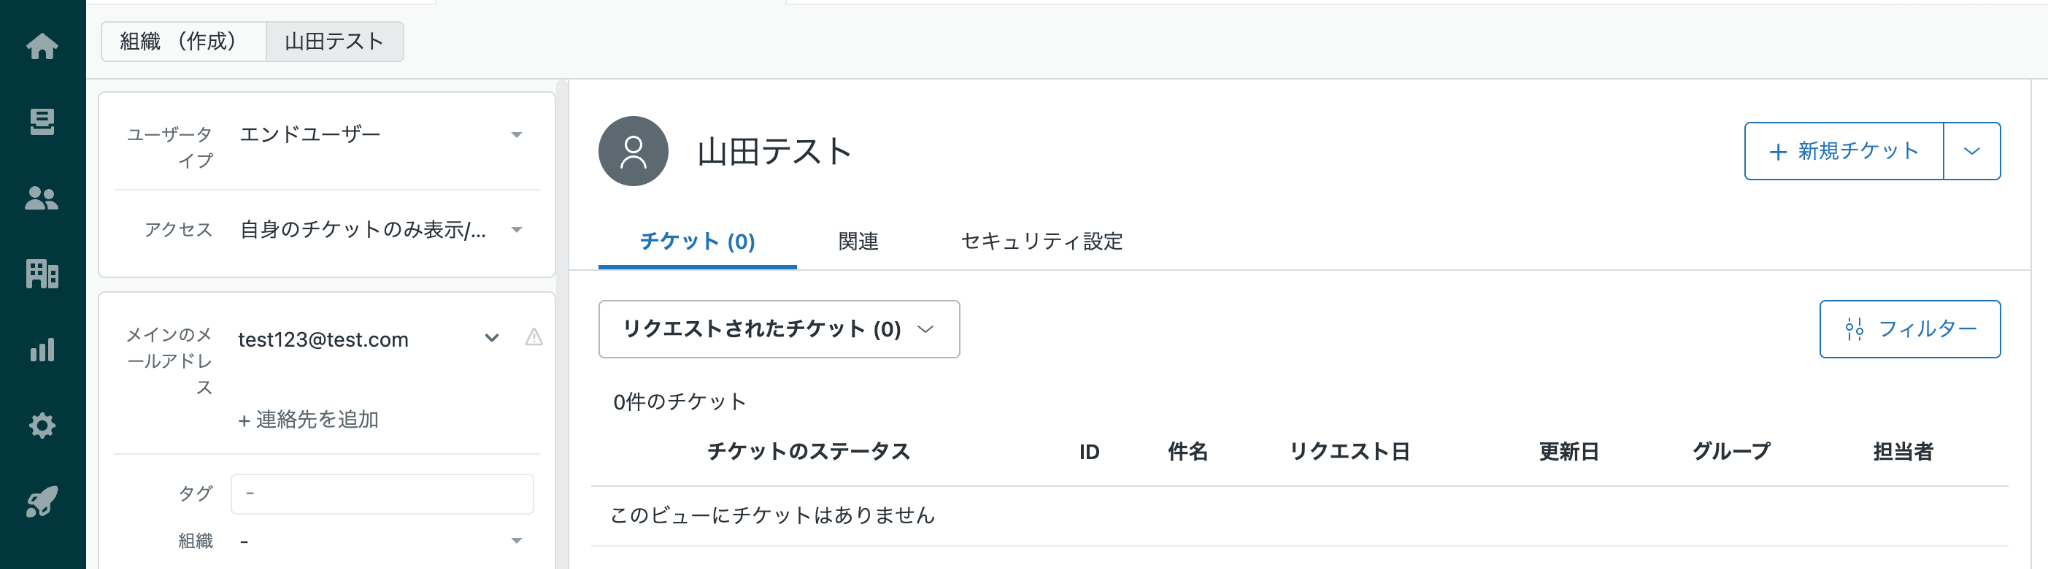This screenshot has height=569, width=2048.
Task: Click the 連絡先を追加 link
Action: [308, 420]
